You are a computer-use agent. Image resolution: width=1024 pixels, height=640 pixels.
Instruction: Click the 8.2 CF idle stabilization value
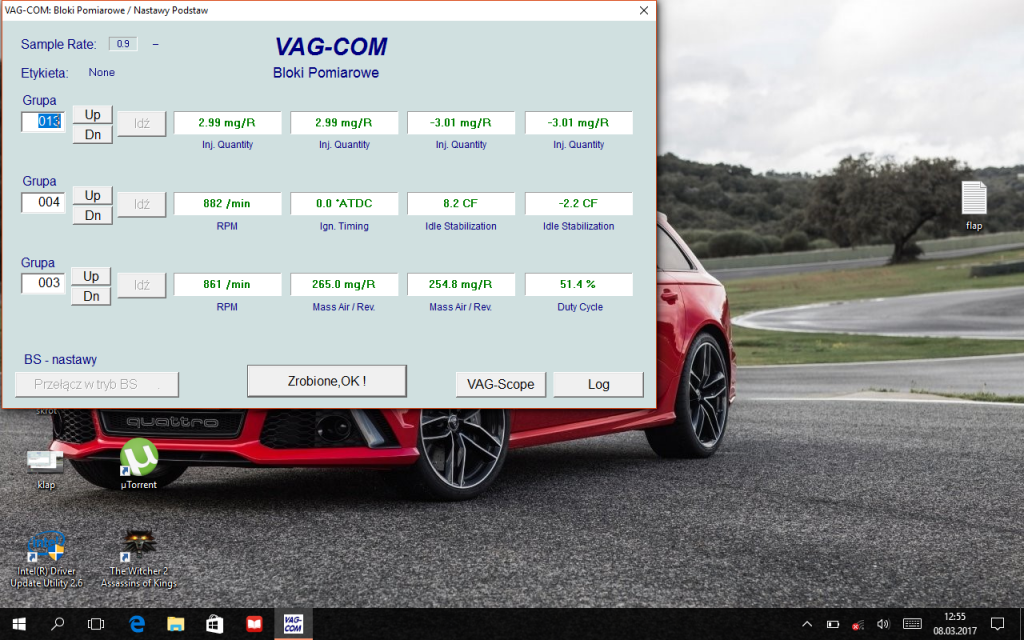(460, 203)
